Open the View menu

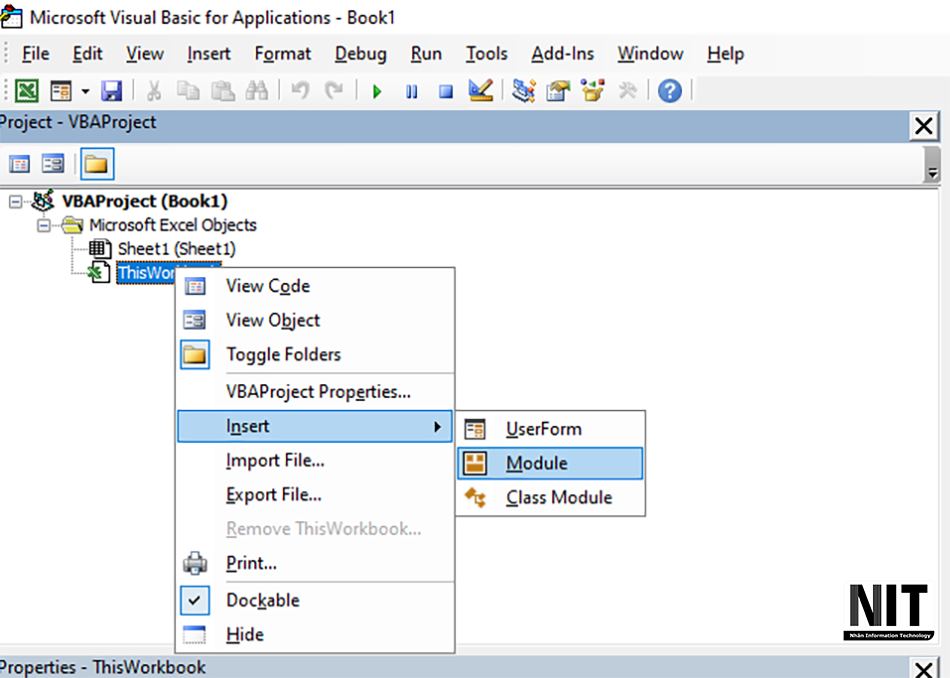pos(144,54)
